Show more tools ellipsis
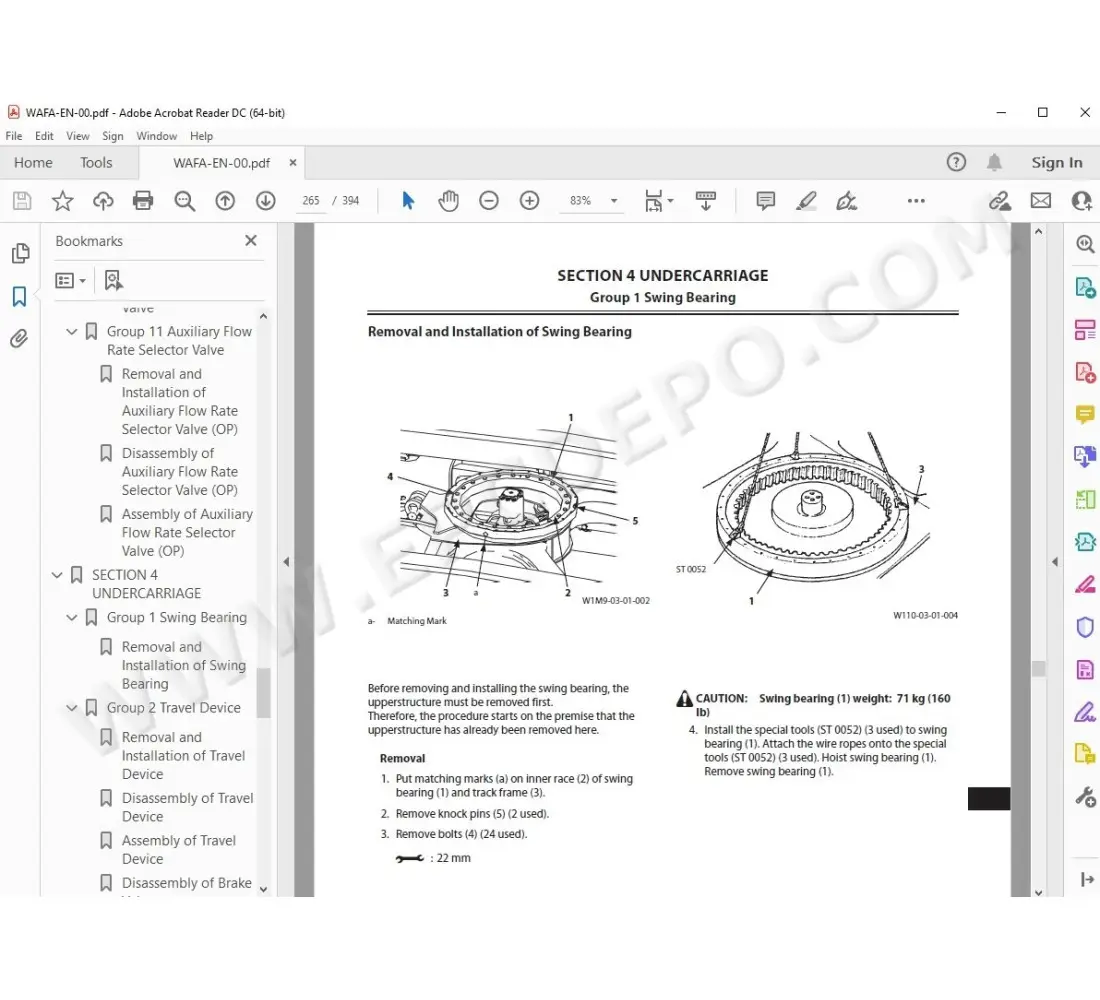 click(x=916, y=201)
